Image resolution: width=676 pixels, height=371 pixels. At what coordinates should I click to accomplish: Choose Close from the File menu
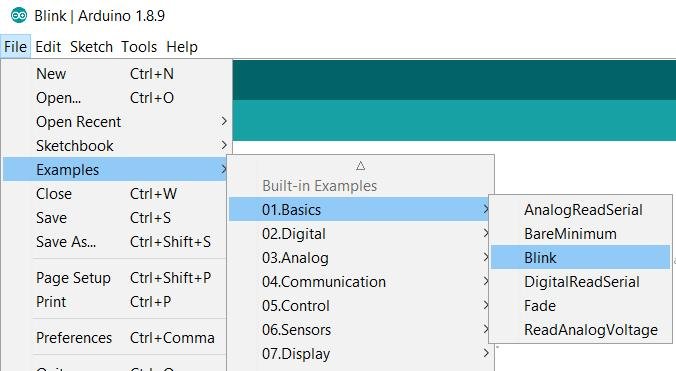(114, 193)
